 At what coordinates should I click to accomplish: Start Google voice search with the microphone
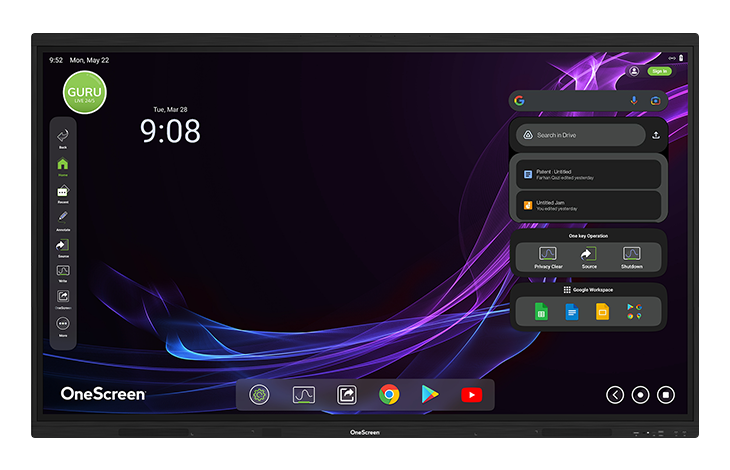tap(634, 101)
